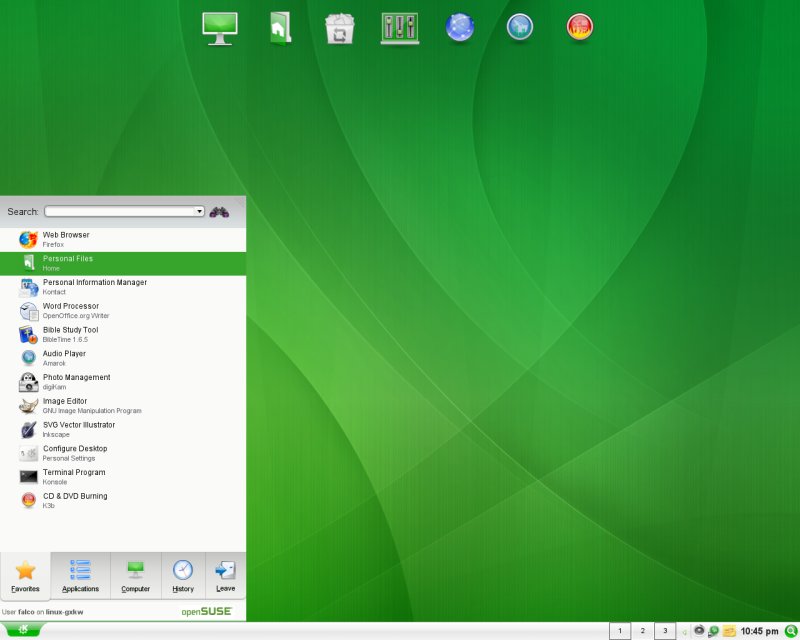
Task: Click the 'CD & DVD Burning' label
Action: [75, 496]
